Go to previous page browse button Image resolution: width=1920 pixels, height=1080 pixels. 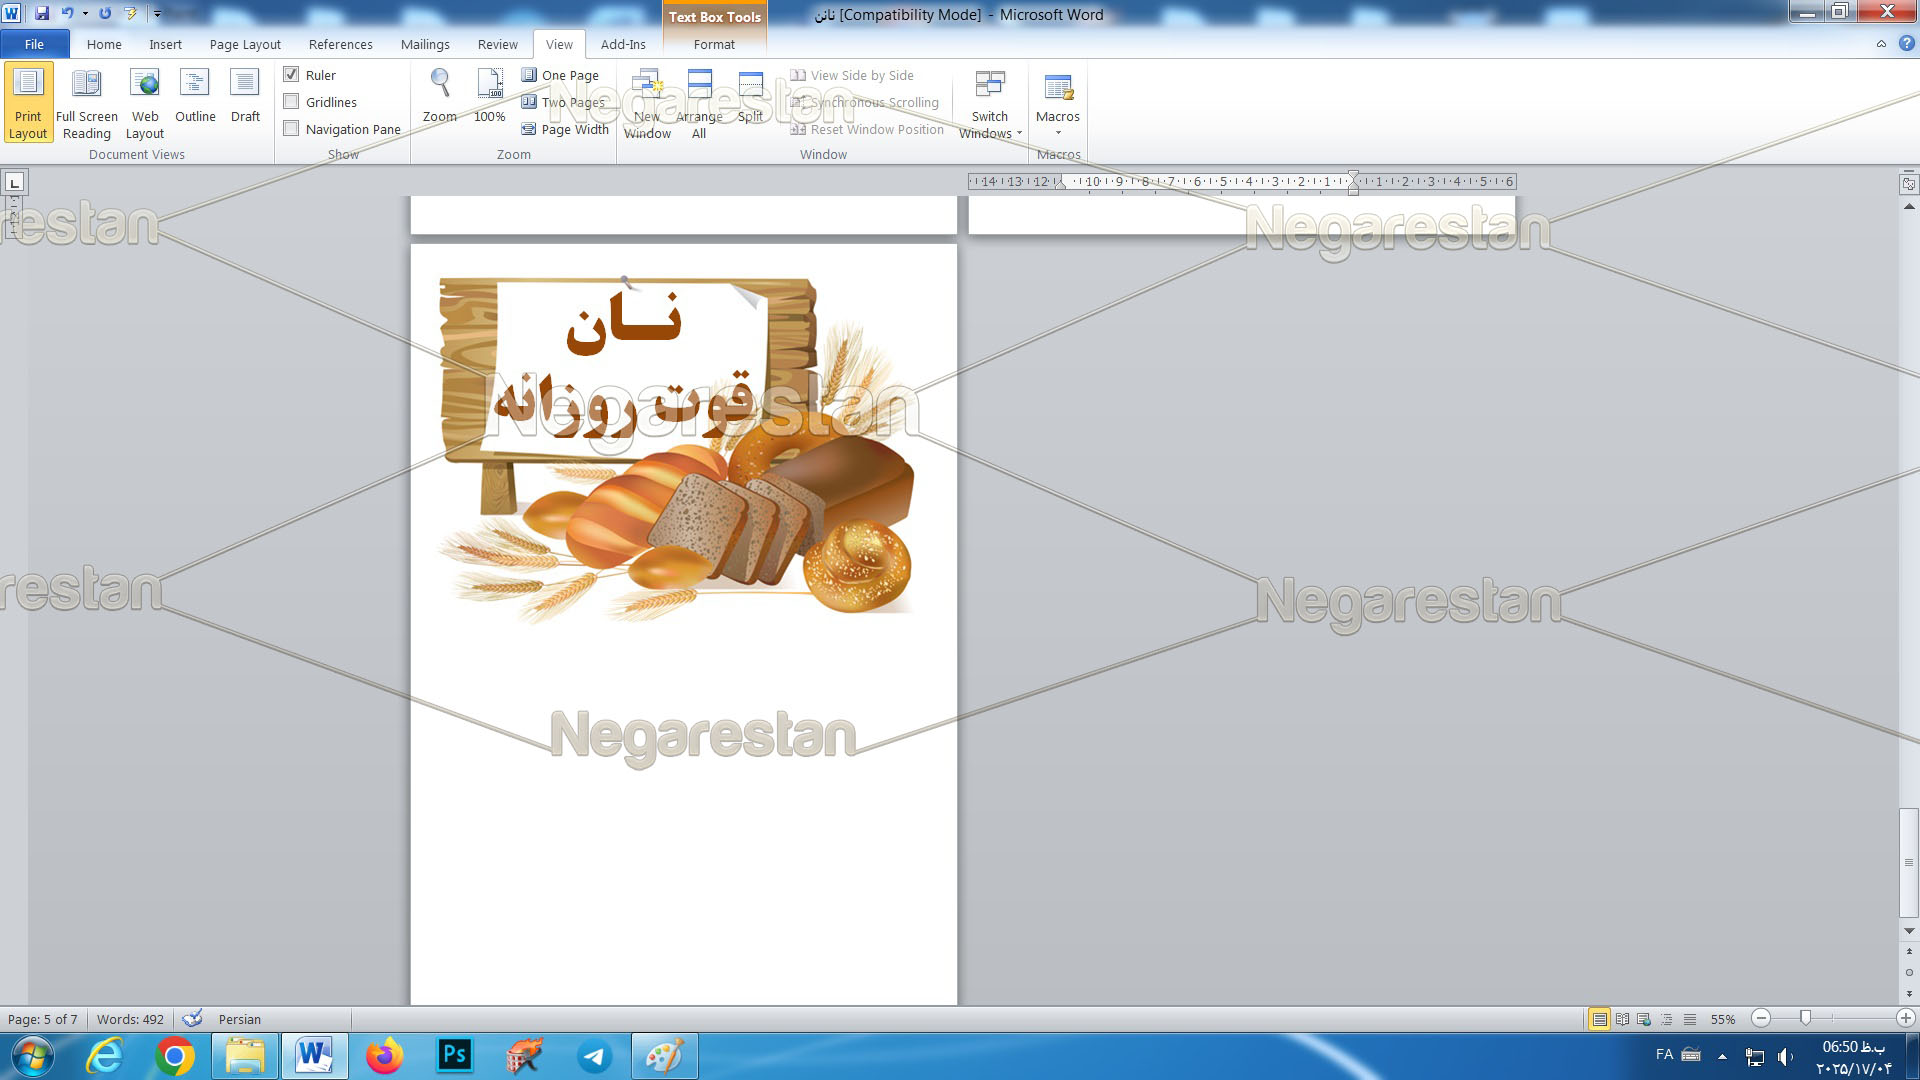(1909, 951)
